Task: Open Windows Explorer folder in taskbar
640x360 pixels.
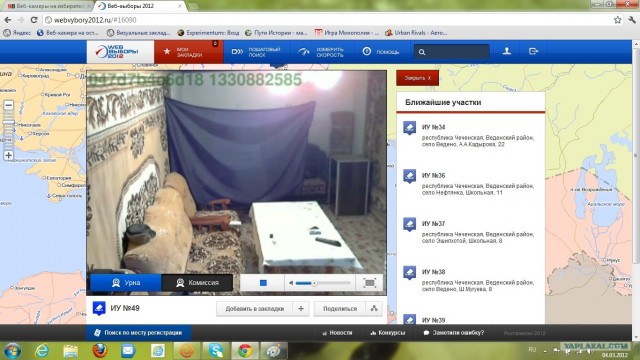Action: click(x=70, y=351)
